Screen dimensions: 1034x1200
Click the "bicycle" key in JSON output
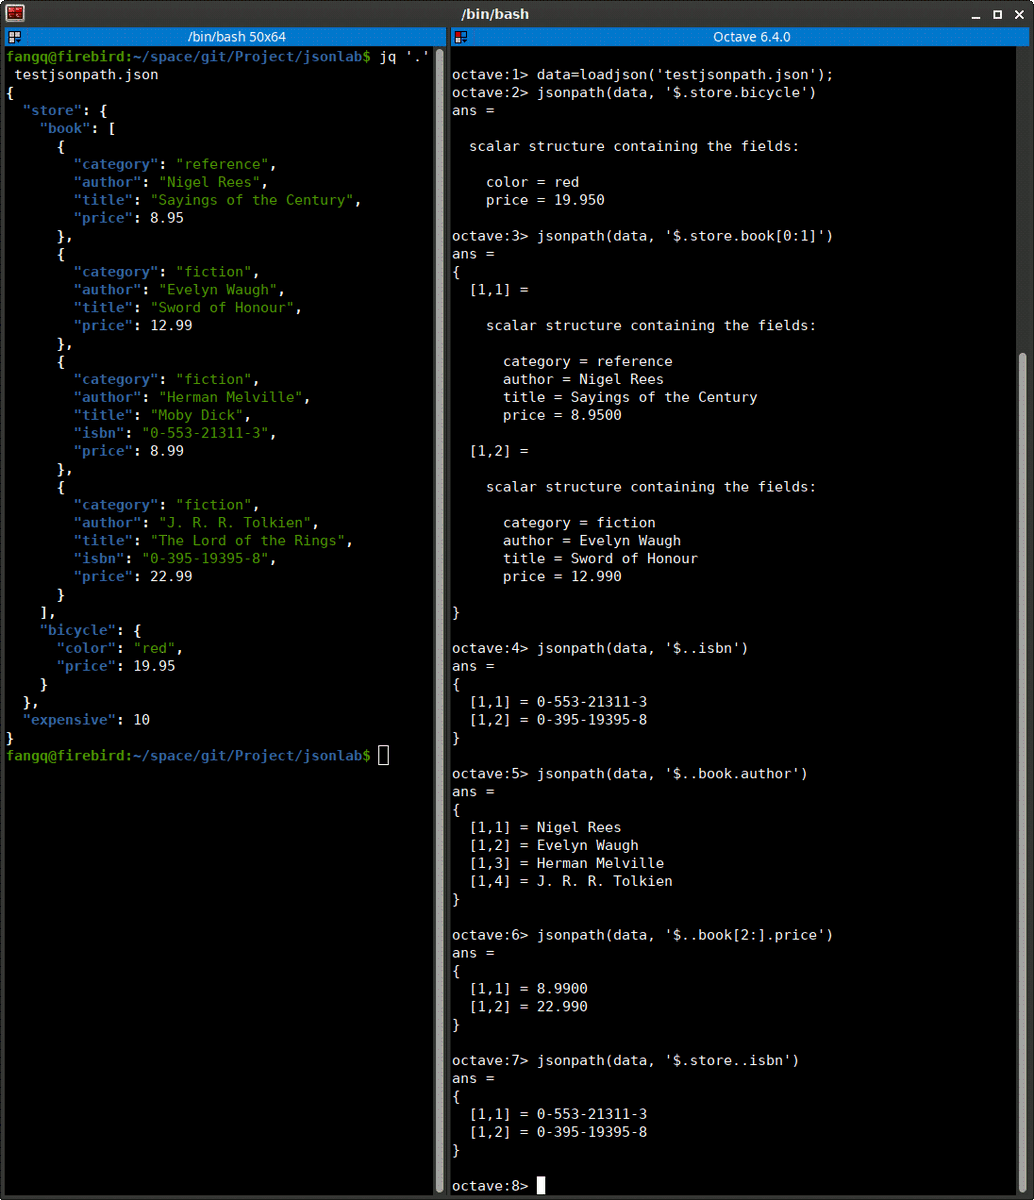coord(77,630)
